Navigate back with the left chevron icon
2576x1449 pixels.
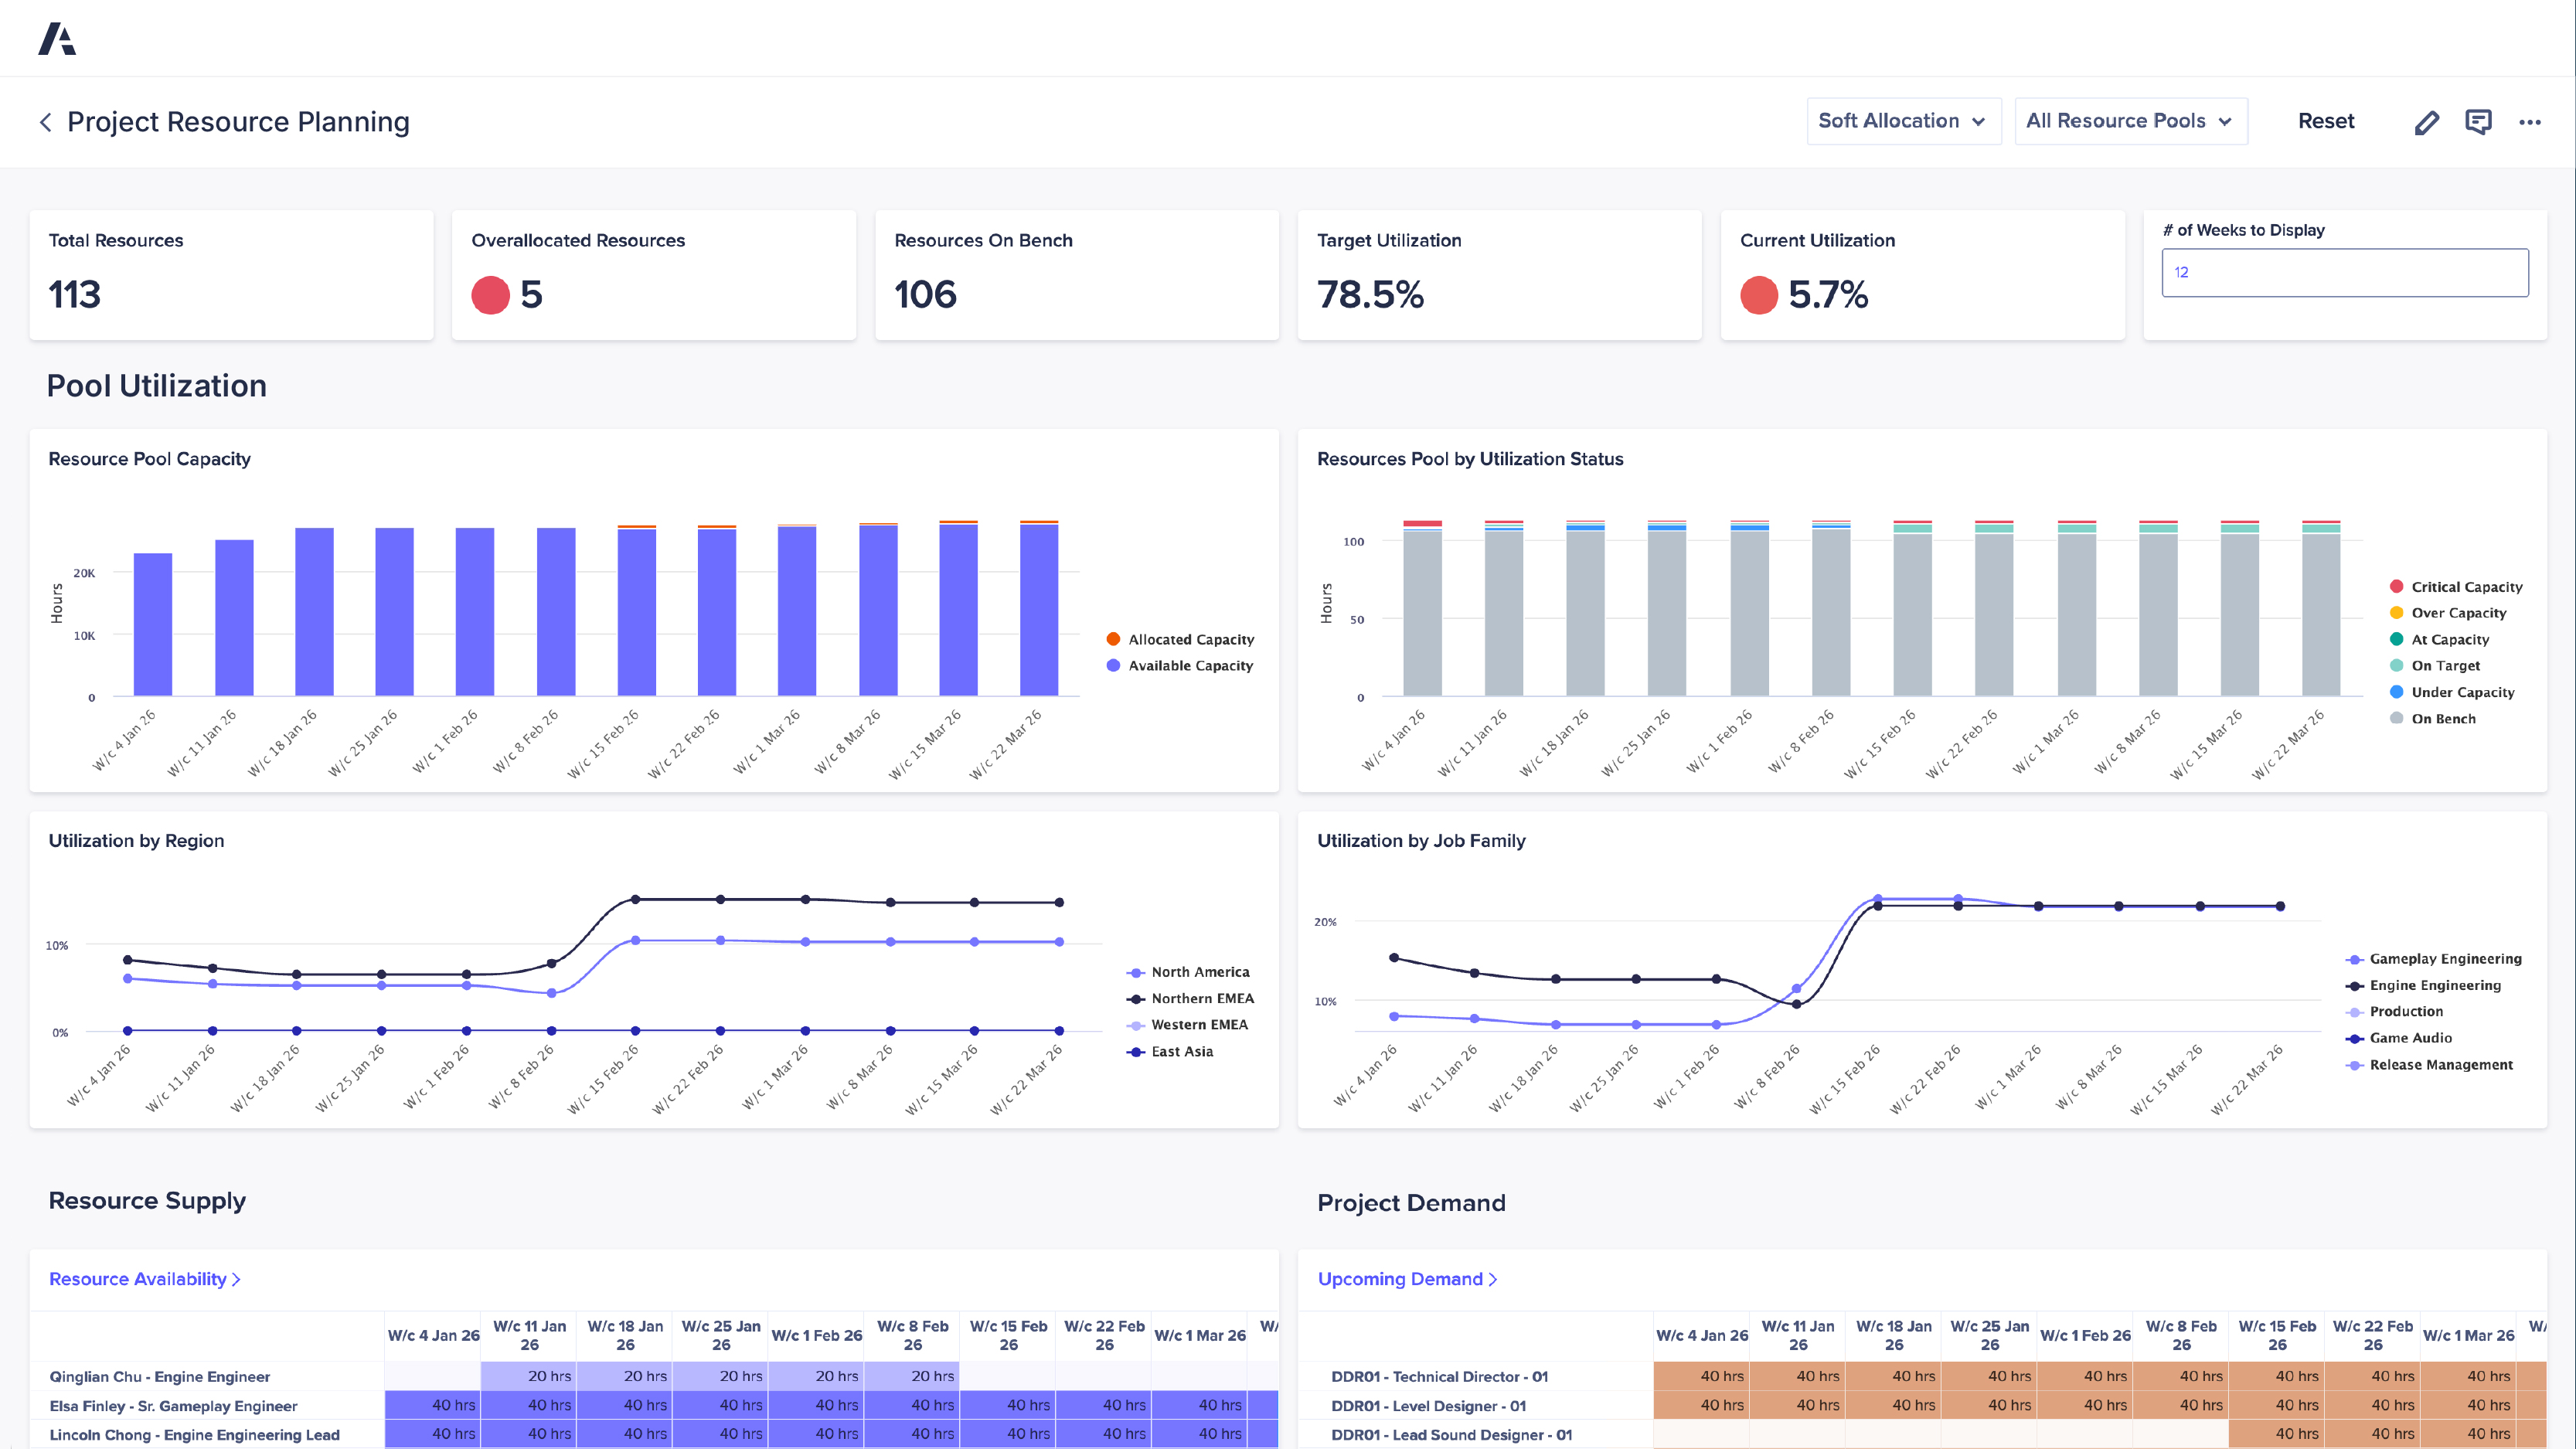tap(46, 121)
